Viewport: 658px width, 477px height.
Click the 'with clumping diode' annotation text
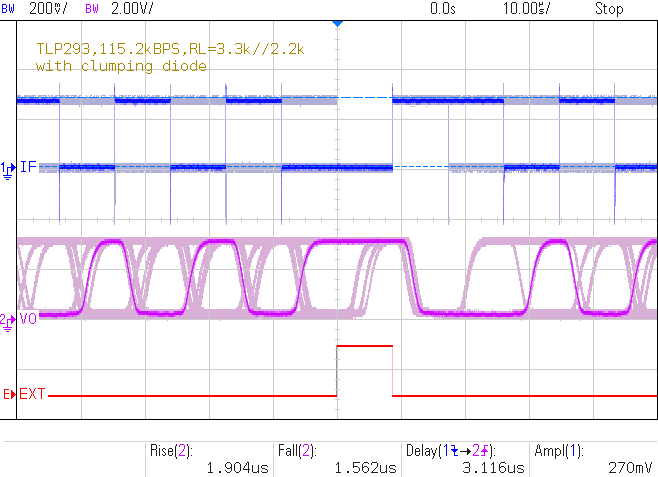[x=121, y=66]
